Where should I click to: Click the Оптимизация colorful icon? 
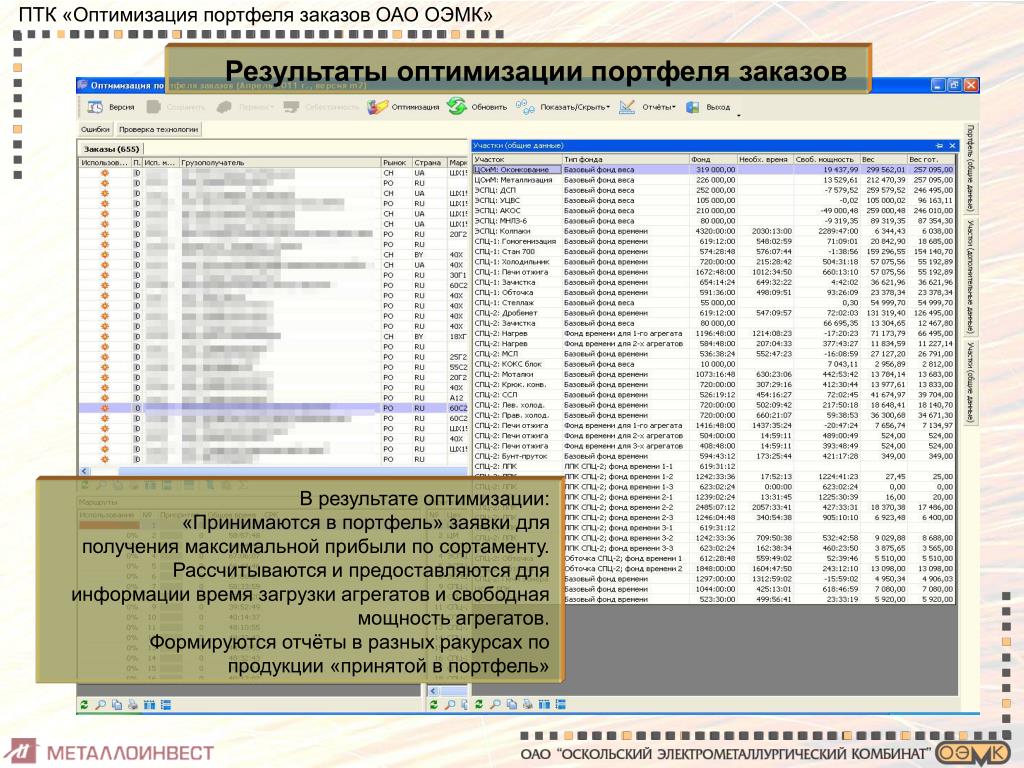click(377, 107)
